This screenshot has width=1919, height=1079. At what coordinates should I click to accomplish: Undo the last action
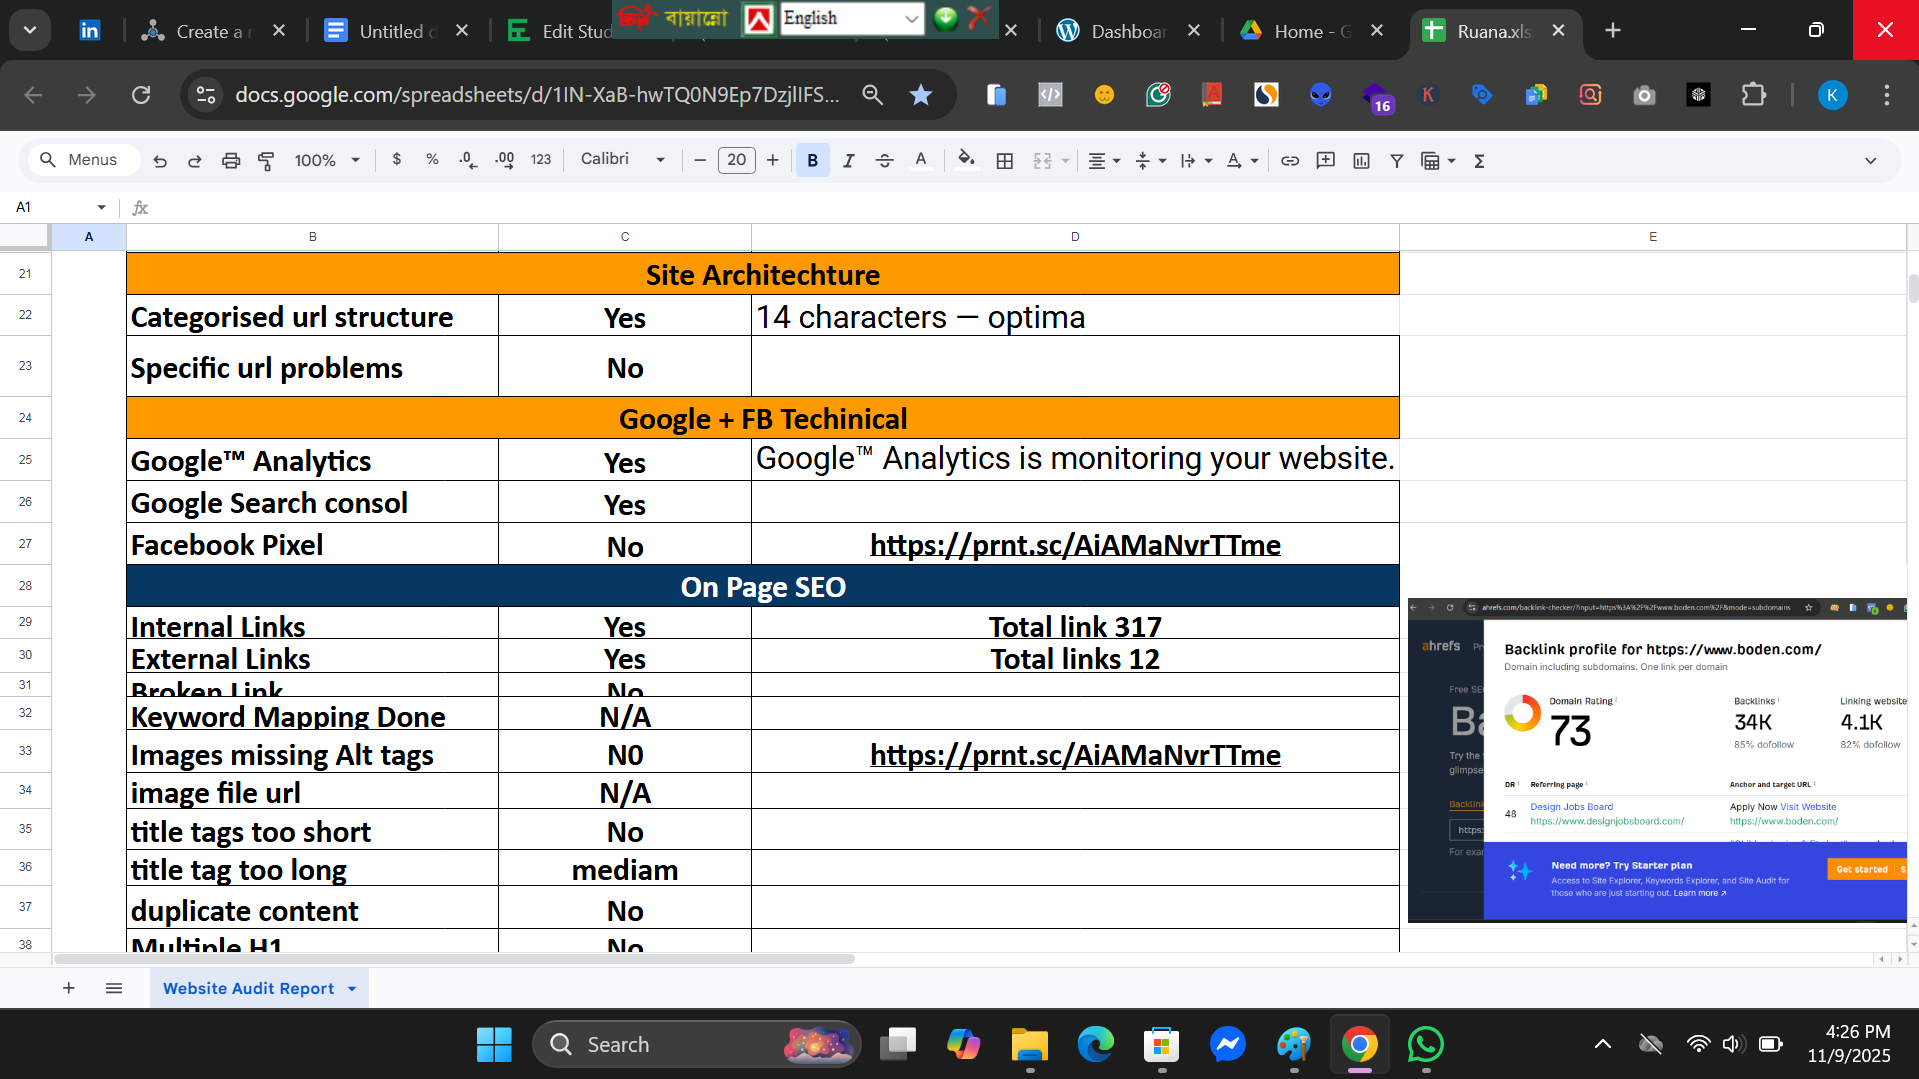160,160
